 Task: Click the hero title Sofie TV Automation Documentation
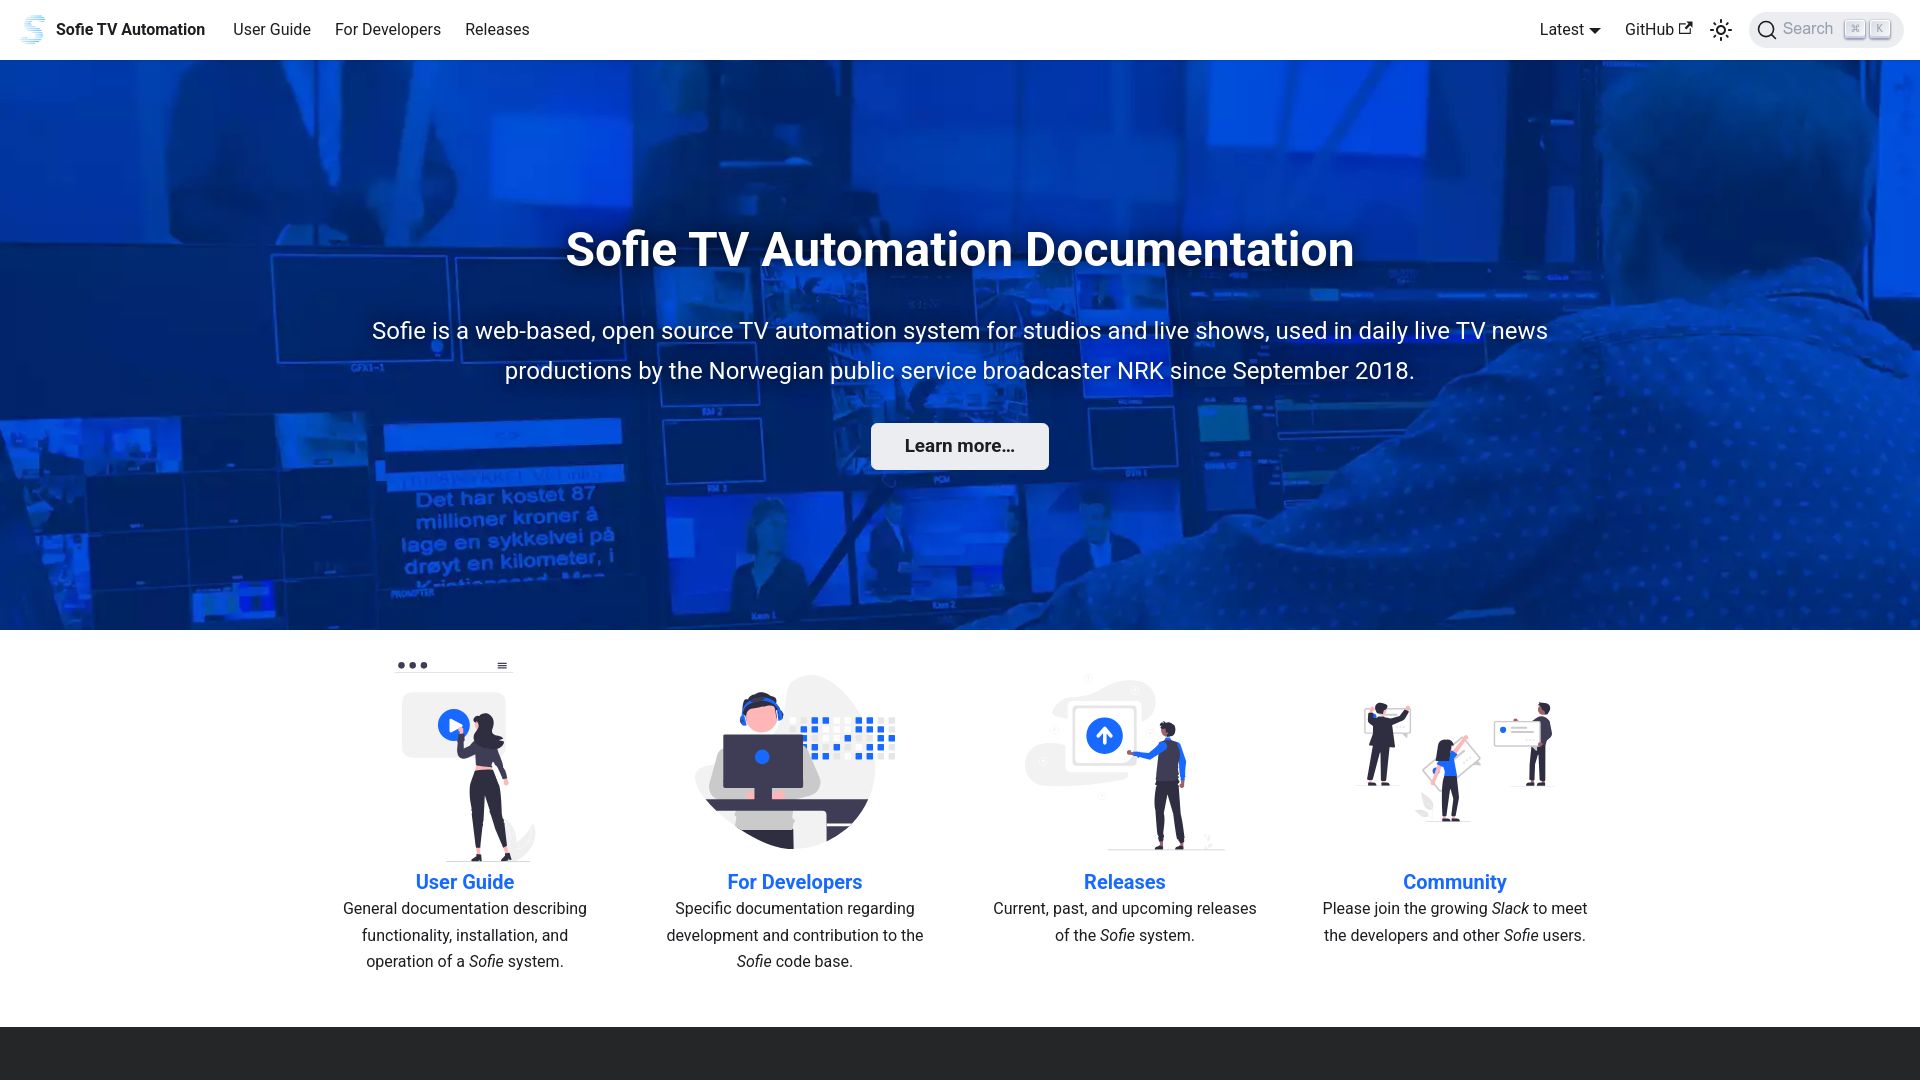[960, 249]
